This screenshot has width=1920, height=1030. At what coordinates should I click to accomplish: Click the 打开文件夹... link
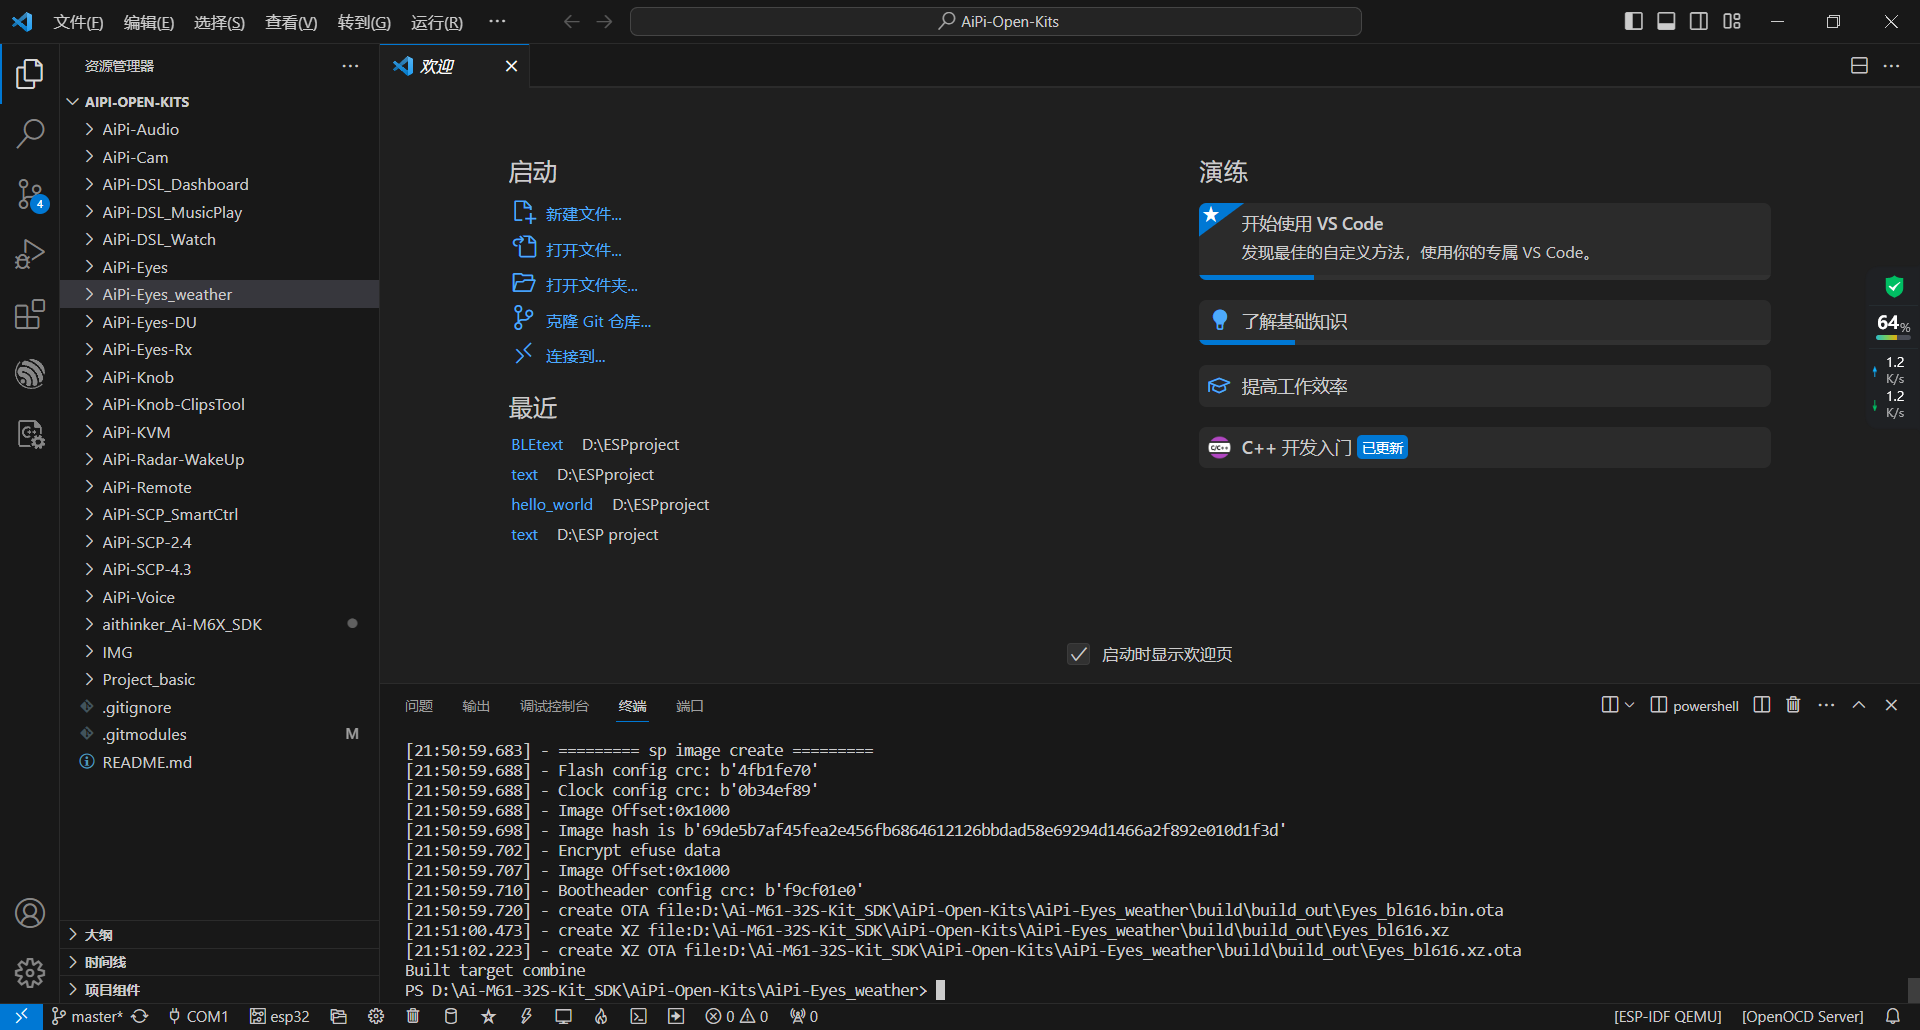click(591, 285)
